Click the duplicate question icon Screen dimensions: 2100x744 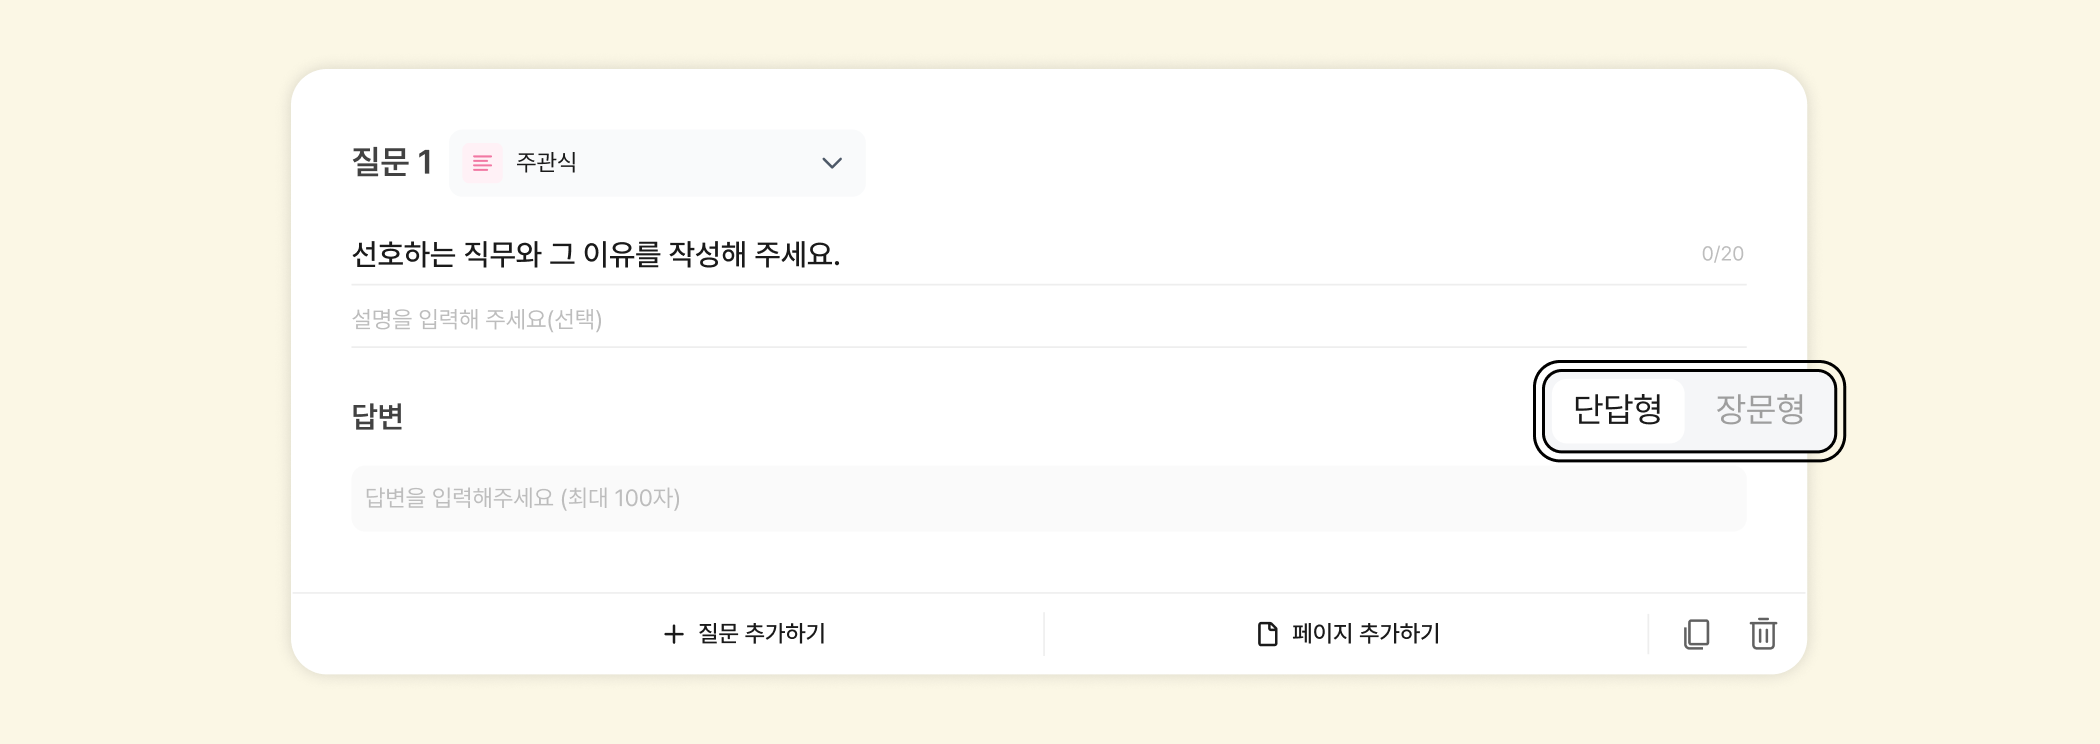pyautogui.click(x=1696, y=634)
